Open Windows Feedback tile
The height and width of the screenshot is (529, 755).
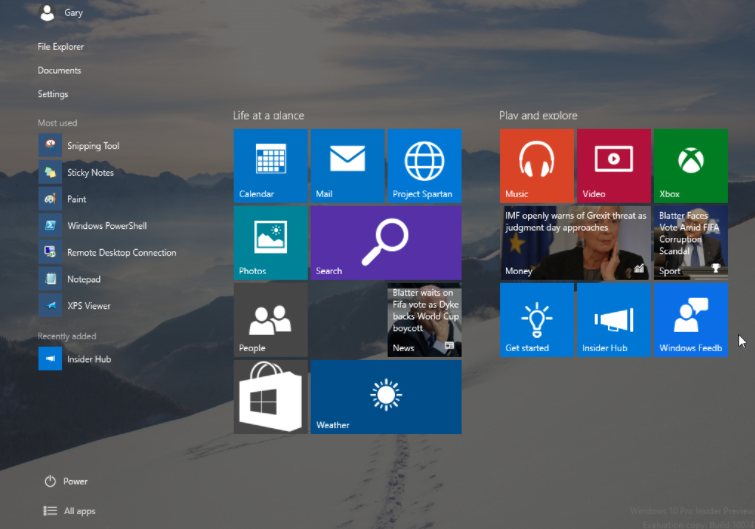point(690,320)
